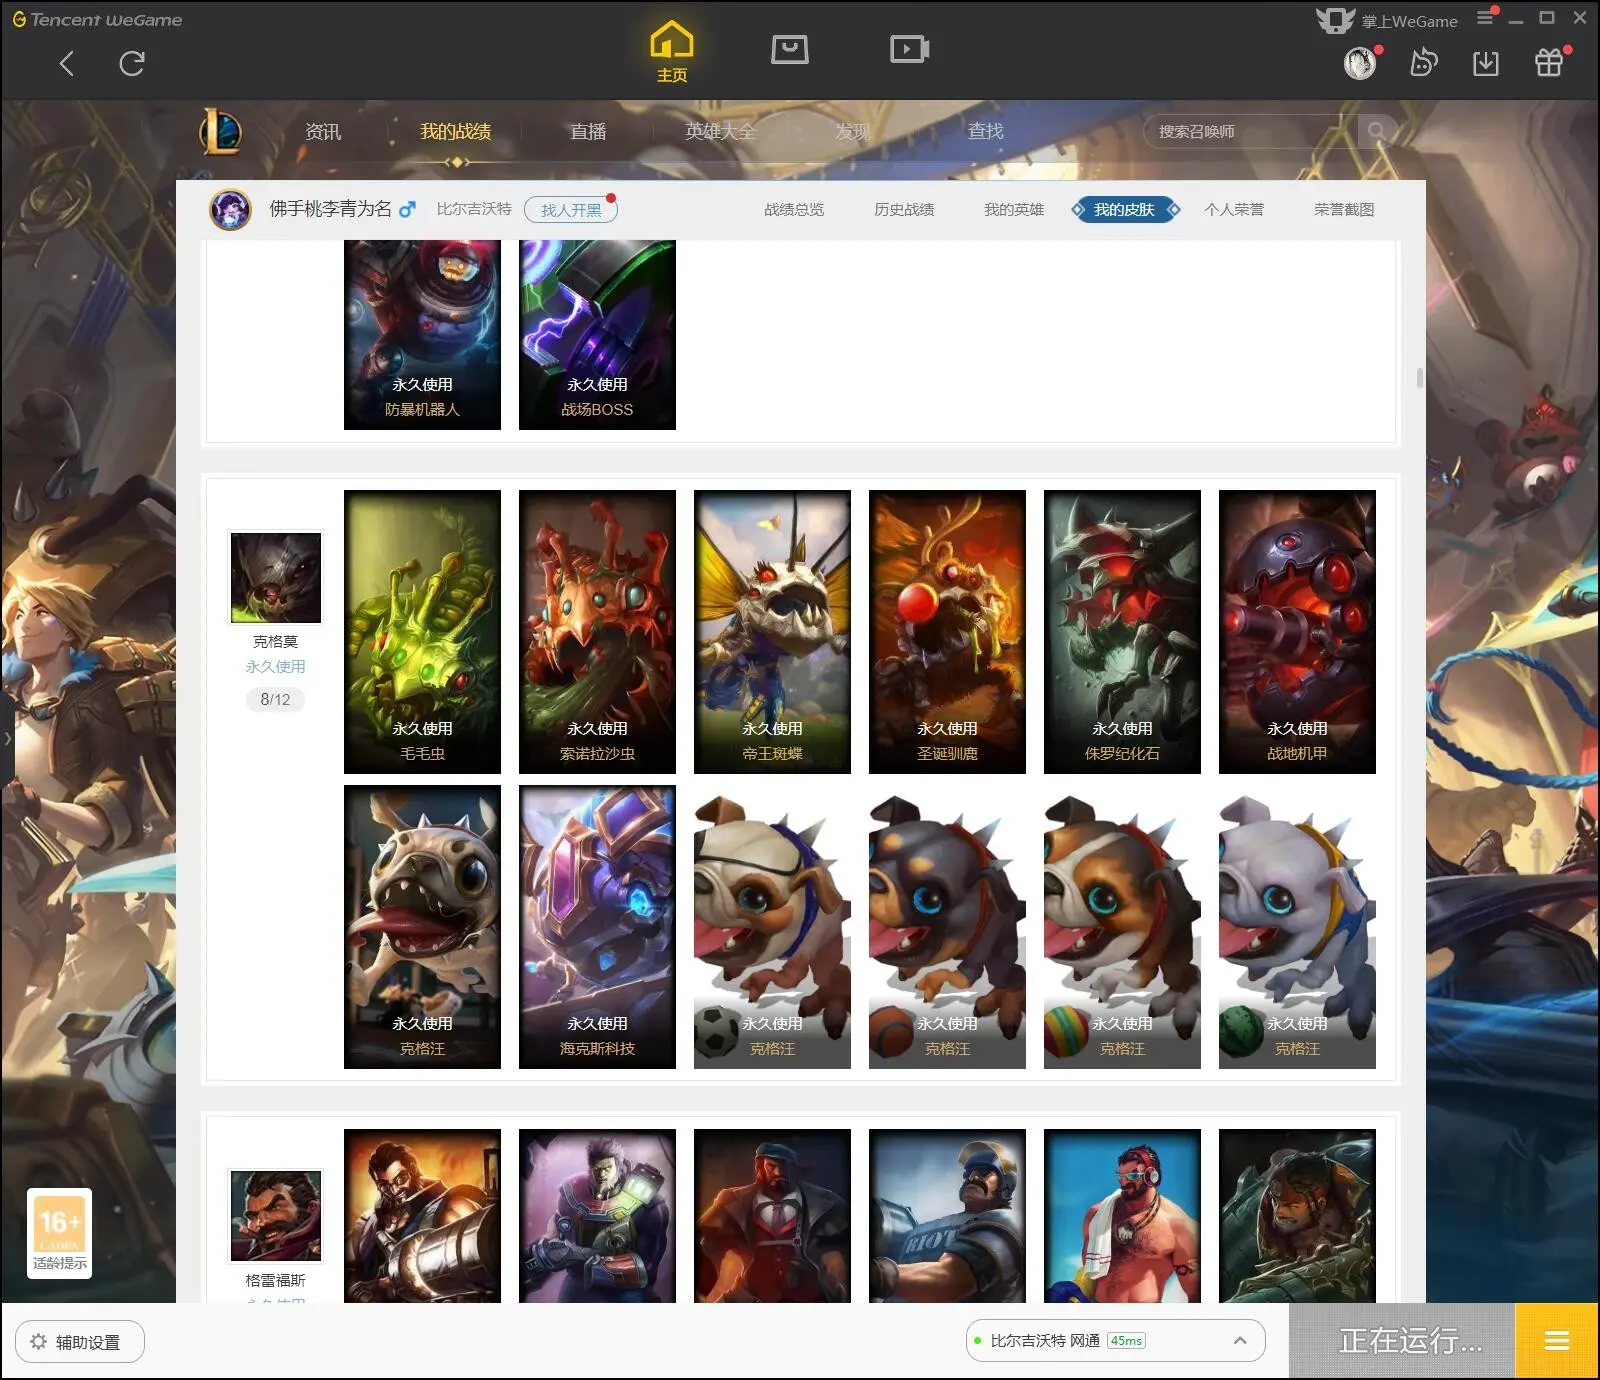Click the search magnifier icon

coord(1377,131)
